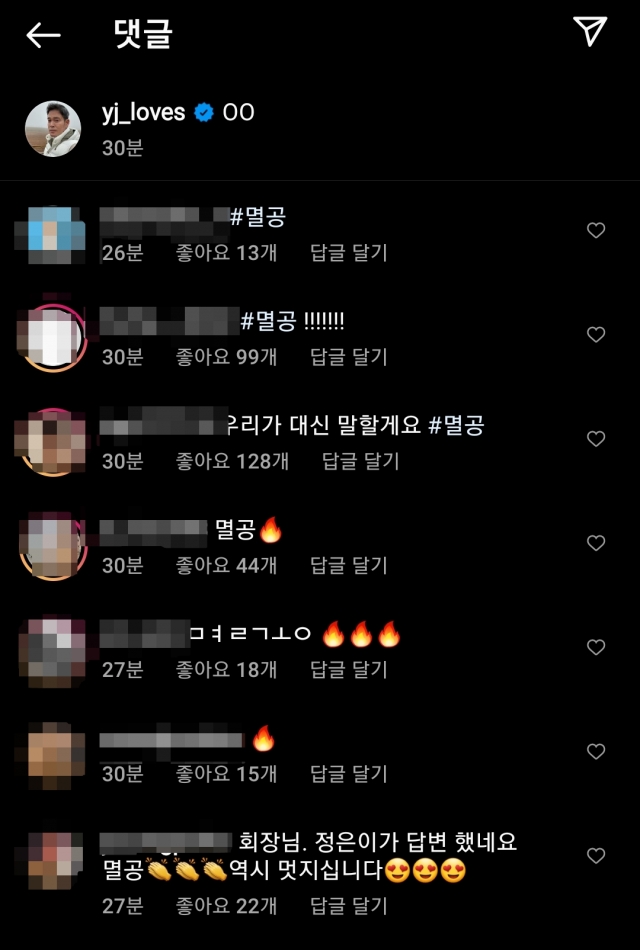Like the #멸공 !!!!!!! comment
The height and width of the screenshot is (950, 640).
pyautogui.click(x=596, y=334)
